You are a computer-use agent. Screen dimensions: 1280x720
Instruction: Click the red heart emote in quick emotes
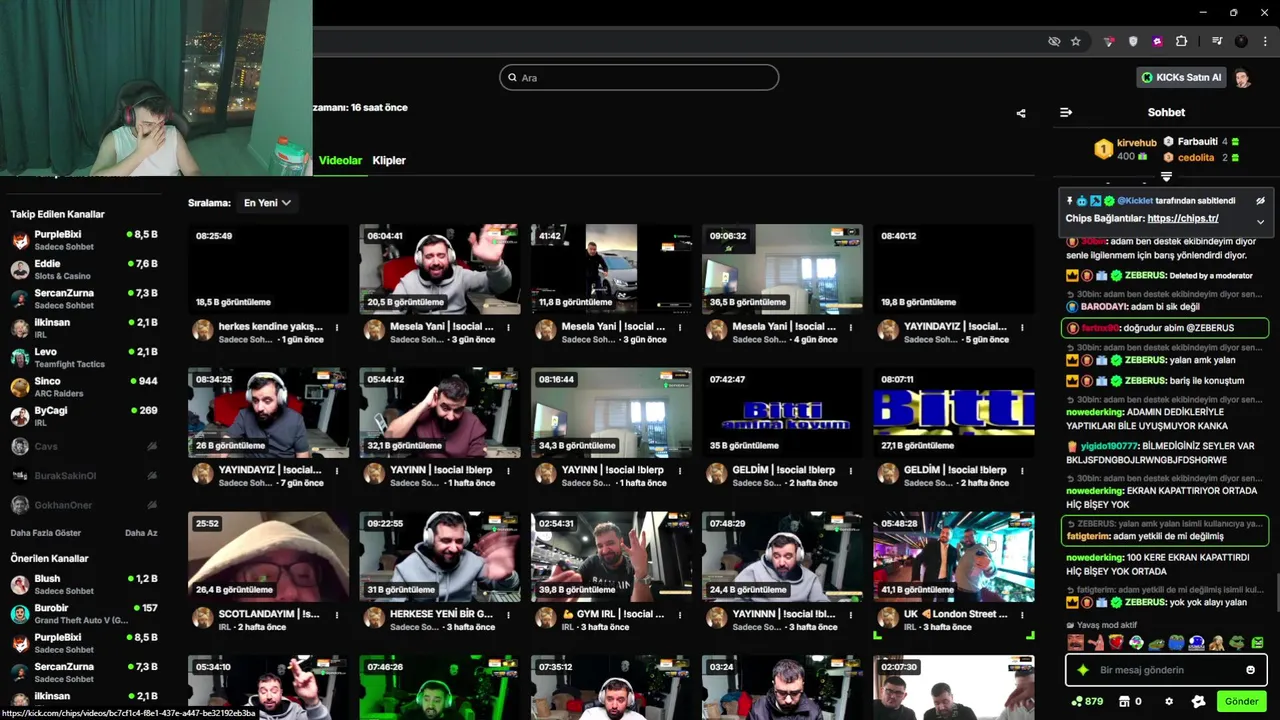1116,643
